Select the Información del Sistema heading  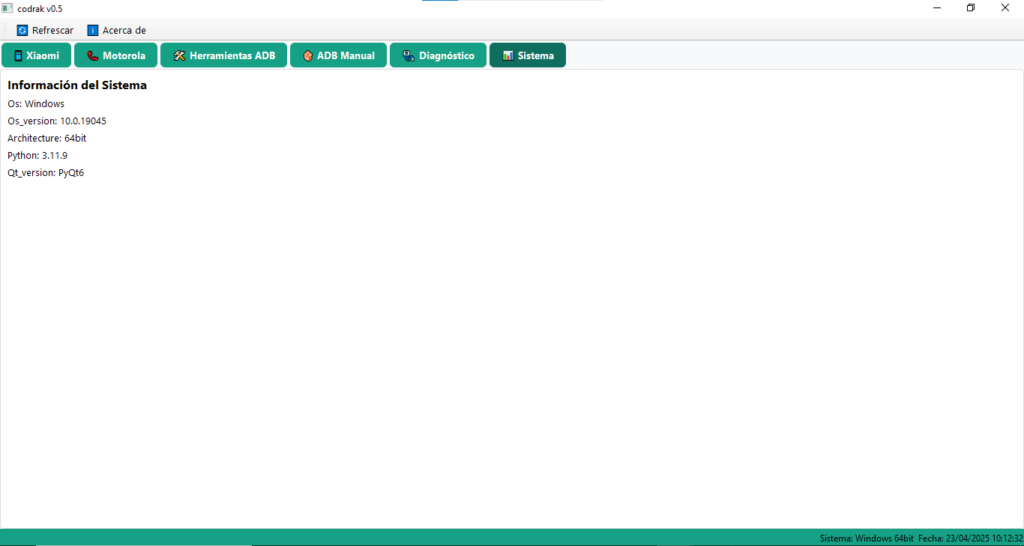click(x=77, y=86)
